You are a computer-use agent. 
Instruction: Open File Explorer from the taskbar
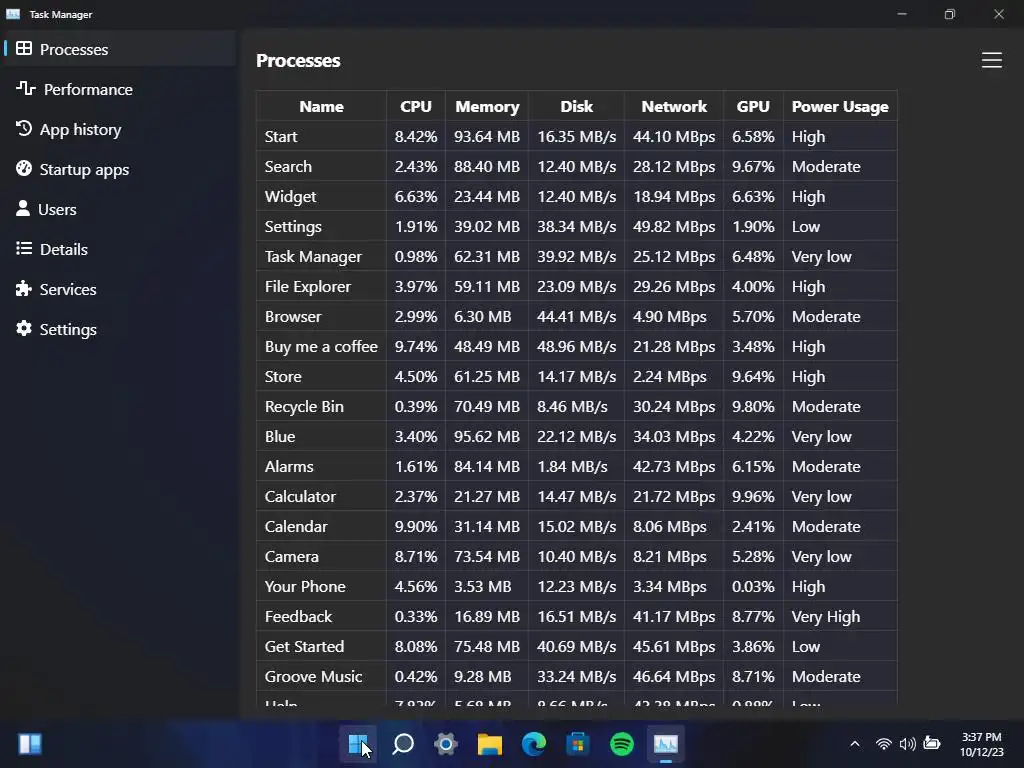click(x=490, y=744)
